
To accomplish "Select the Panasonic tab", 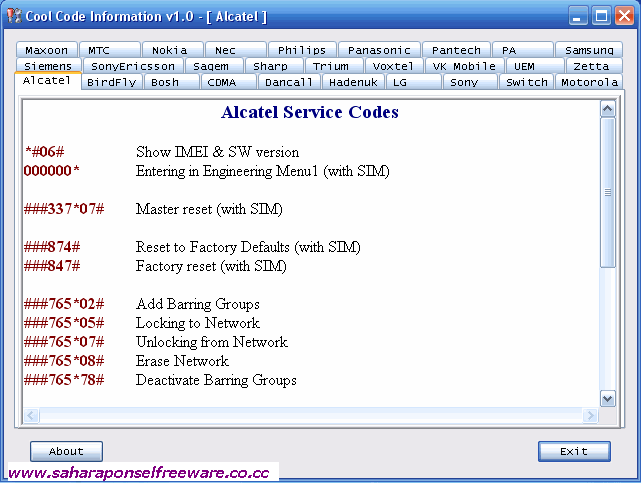I will coord(379,50).
